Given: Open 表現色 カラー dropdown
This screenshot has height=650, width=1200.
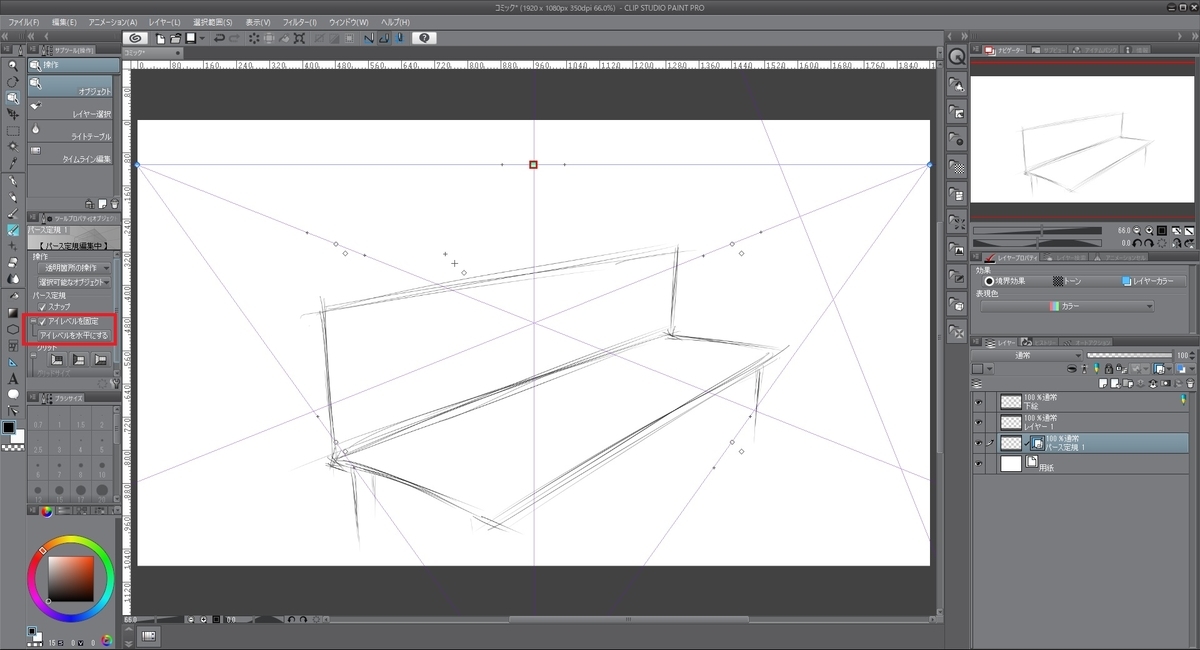Looking at the screenshot, I should (x=1068, y=306).
